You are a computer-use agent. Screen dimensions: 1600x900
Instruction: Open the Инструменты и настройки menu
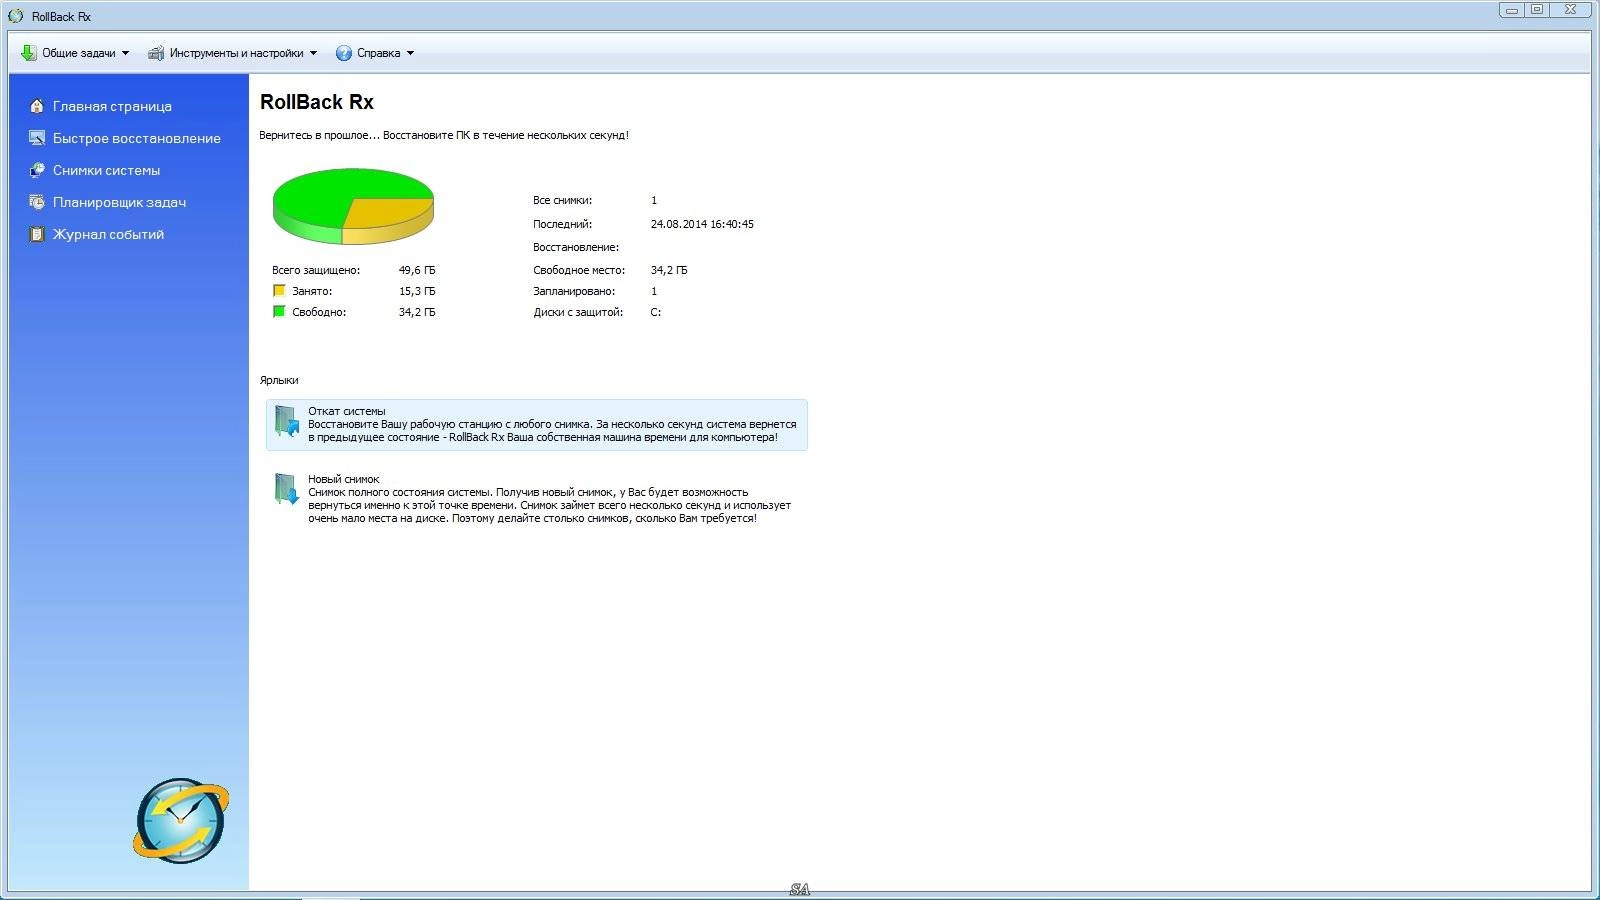(232, 53)
